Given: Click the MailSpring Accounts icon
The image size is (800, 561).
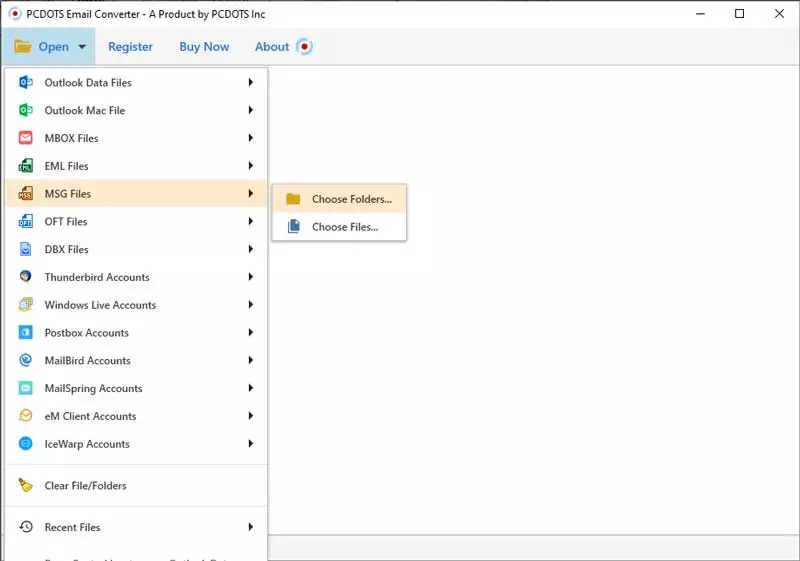Looking at the screenshot, I should click(26, 388).
